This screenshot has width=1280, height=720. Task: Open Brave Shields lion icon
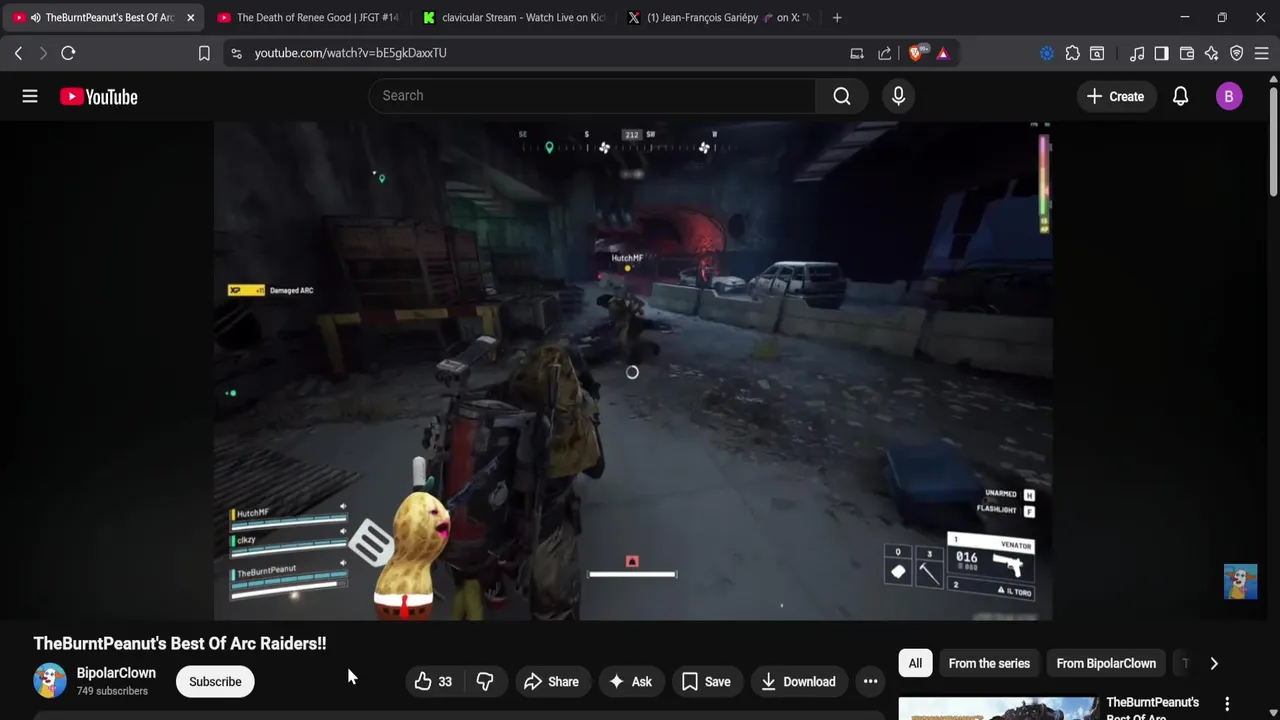tap(916, 53)
